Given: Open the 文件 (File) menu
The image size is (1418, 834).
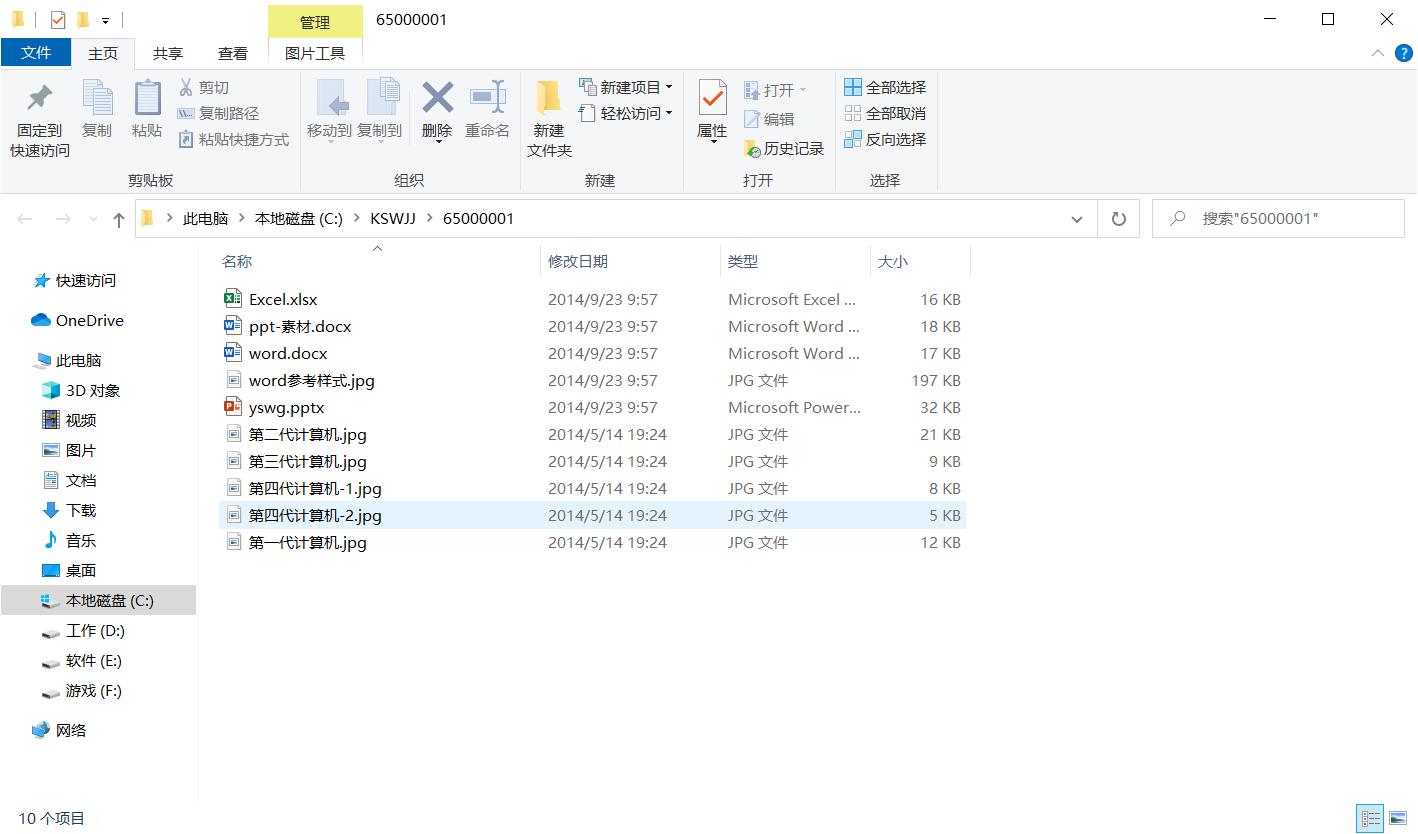Looking at the screenshot, I should point(36,53).
